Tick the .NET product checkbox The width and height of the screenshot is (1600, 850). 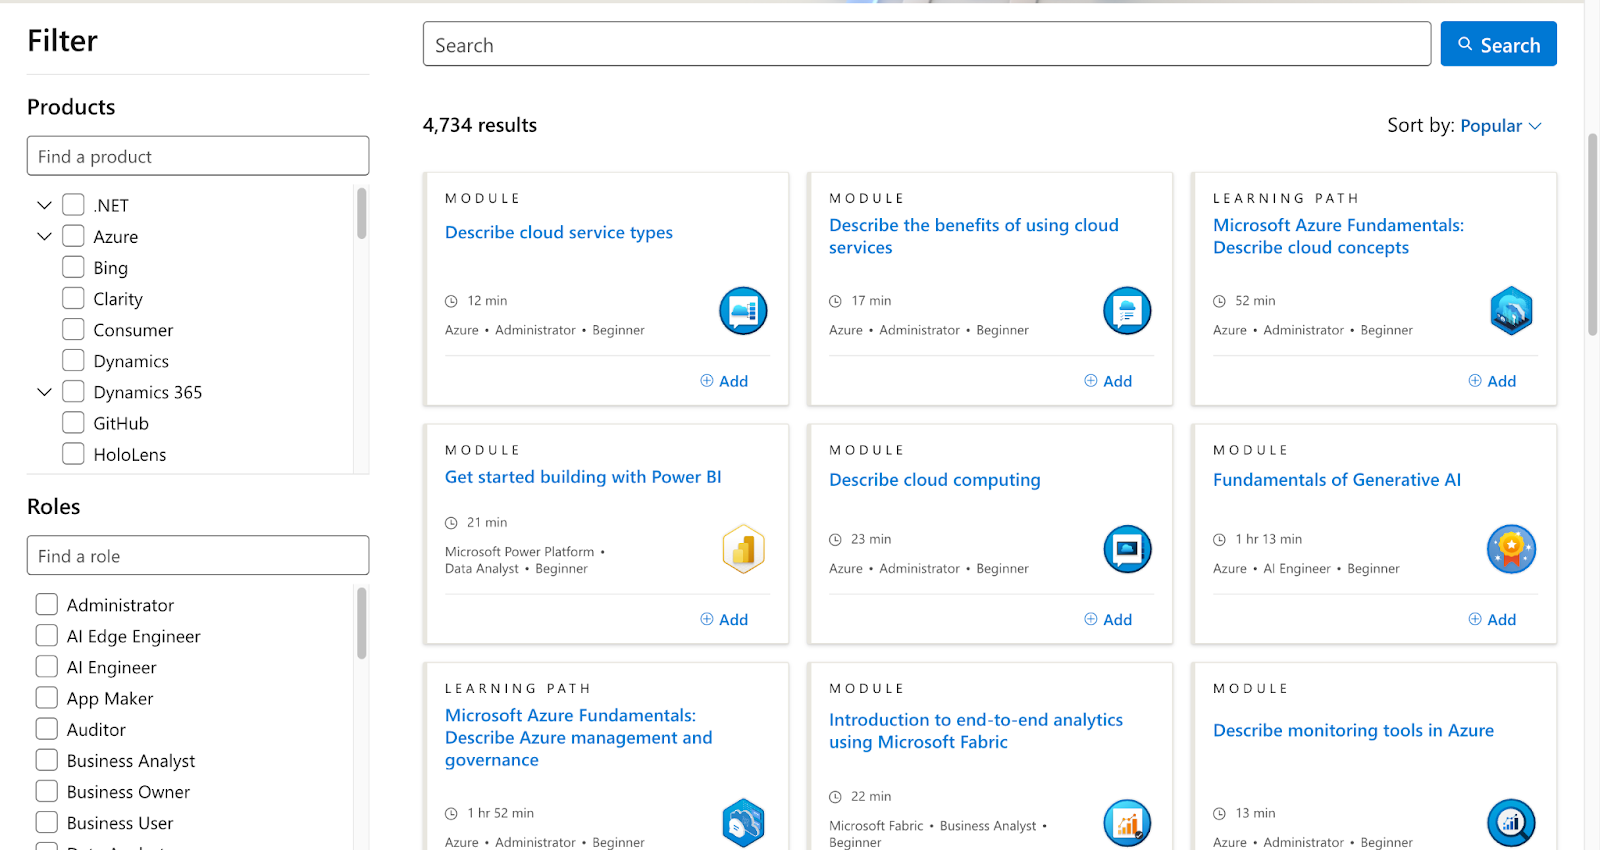pos(73,205)
